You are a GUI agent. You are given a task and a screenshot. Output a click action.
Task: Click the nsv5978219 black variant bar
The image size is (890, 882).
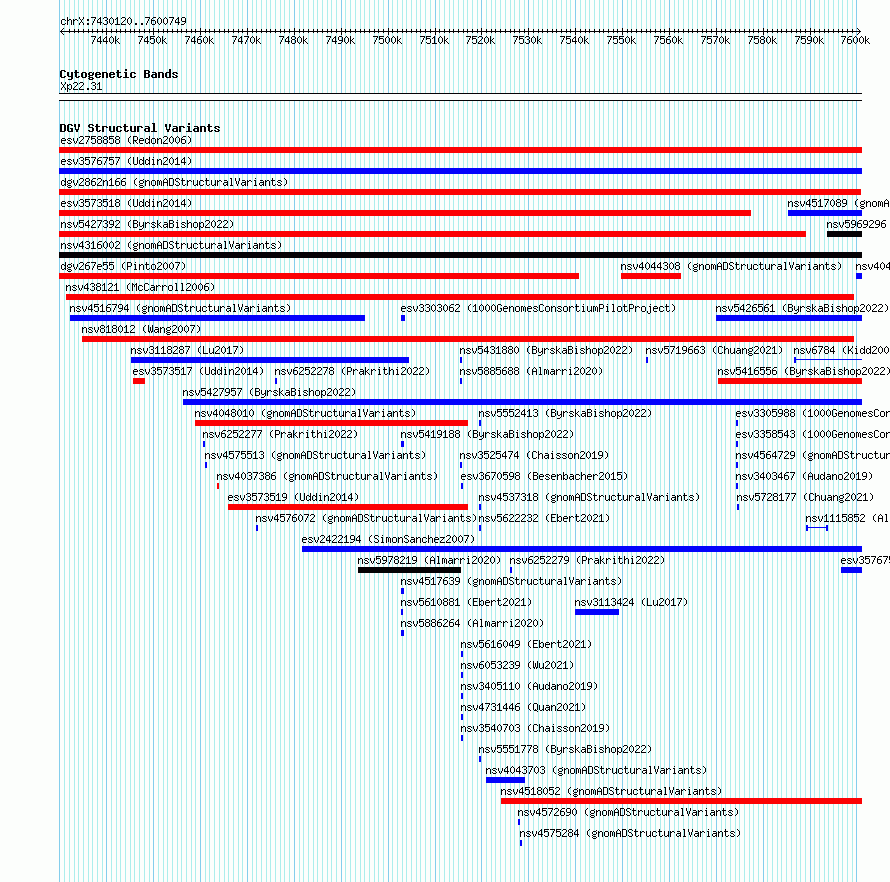click(409, 570)
